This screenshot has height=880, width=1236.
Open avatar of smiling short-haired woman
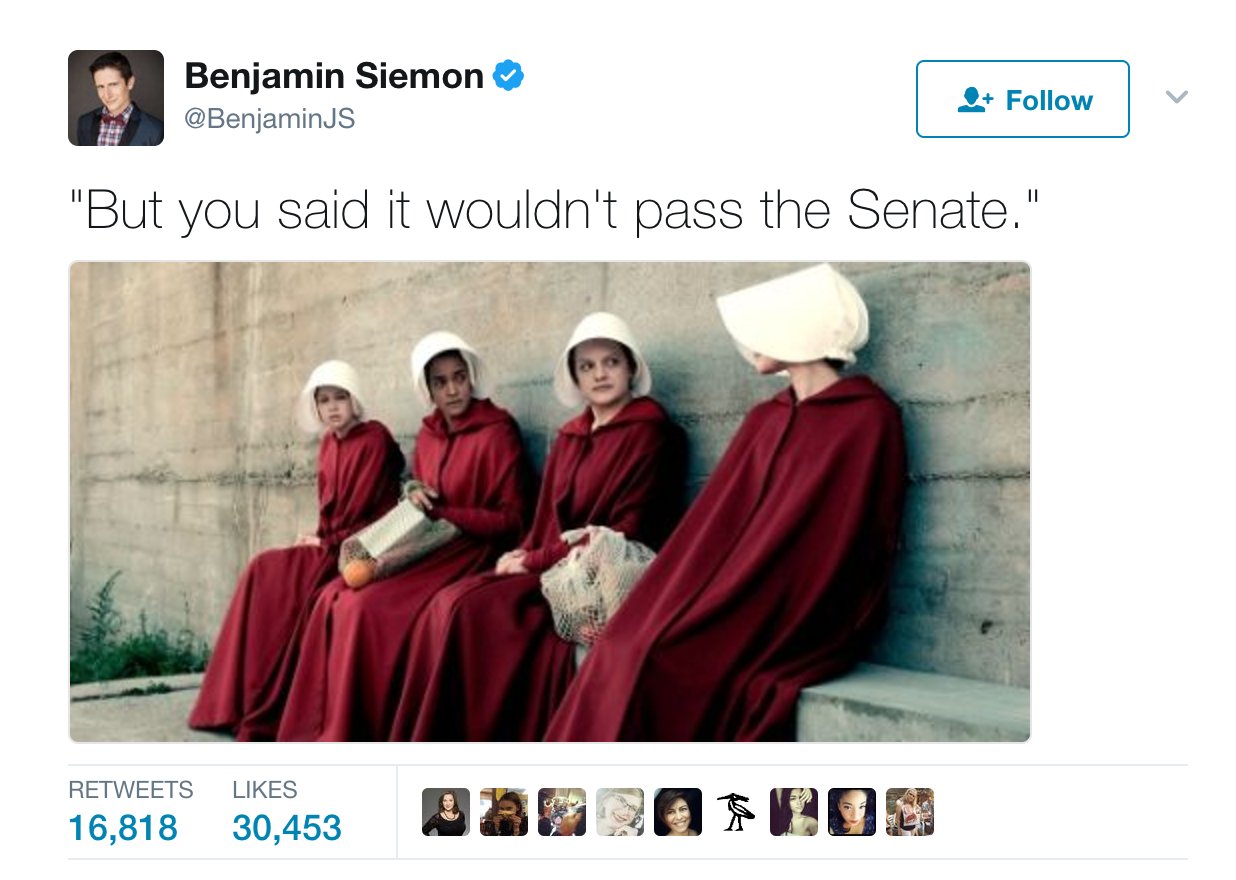click(x=678, y=812)
